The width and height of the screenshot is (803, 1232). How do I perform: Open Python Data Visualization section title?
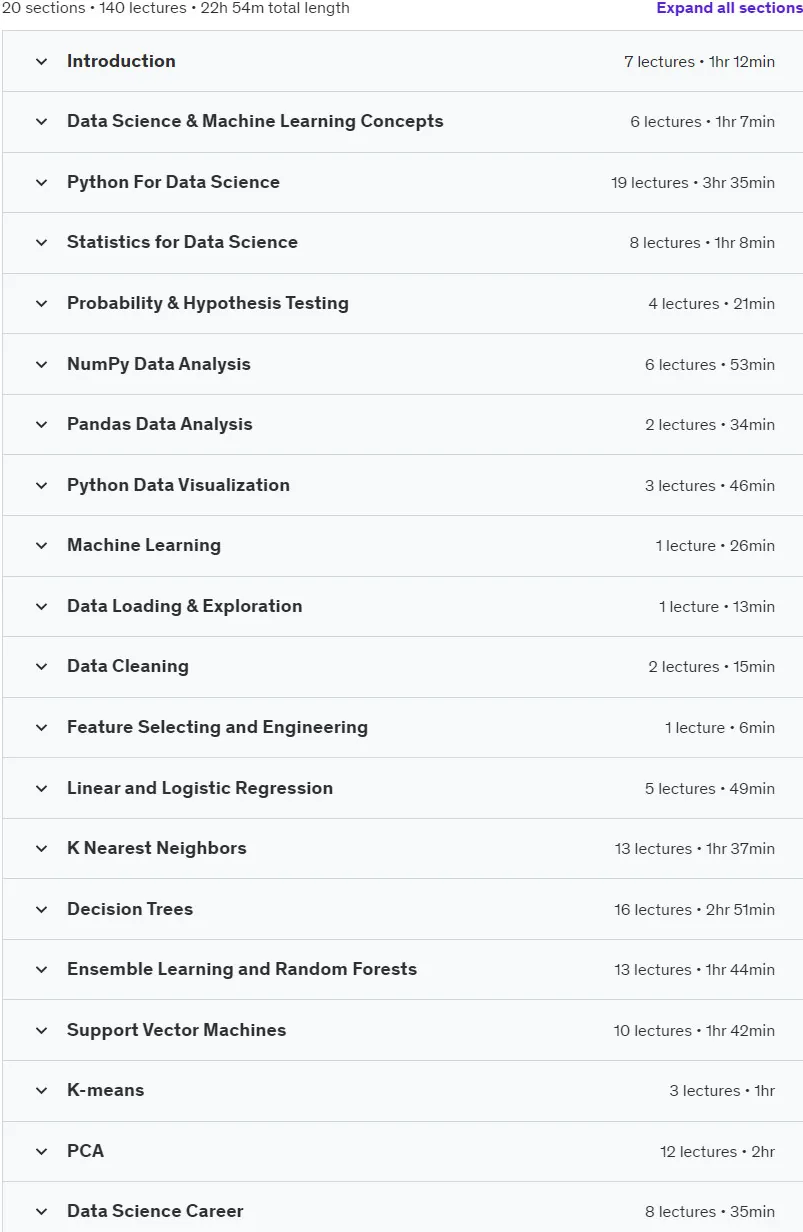pos(178,485)
